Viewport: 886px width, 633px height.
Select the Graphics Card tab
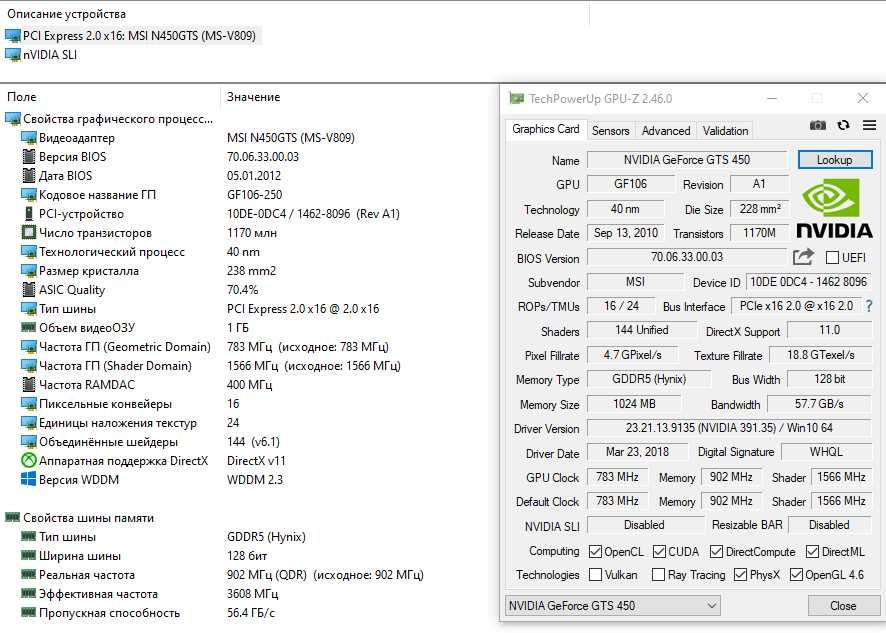545,129
